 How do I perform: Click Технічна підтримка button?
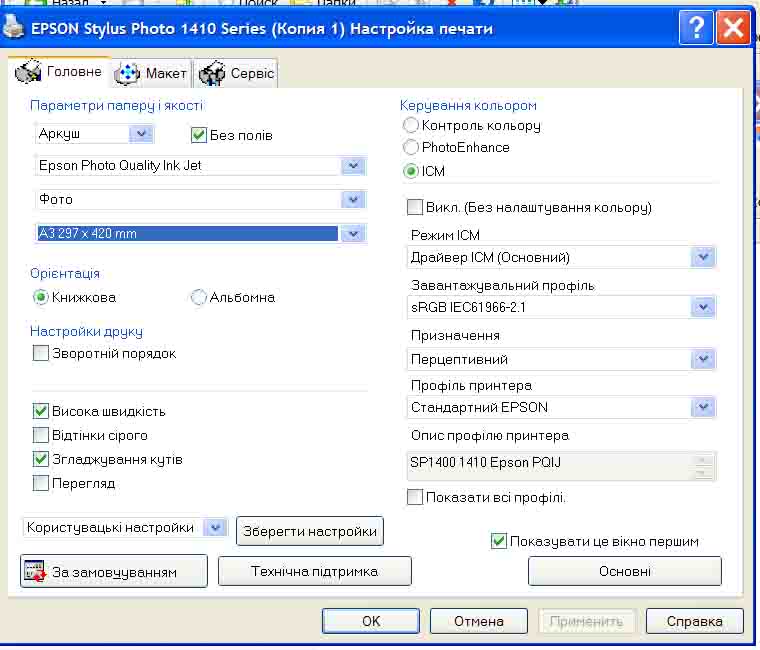tap(315, 571)
